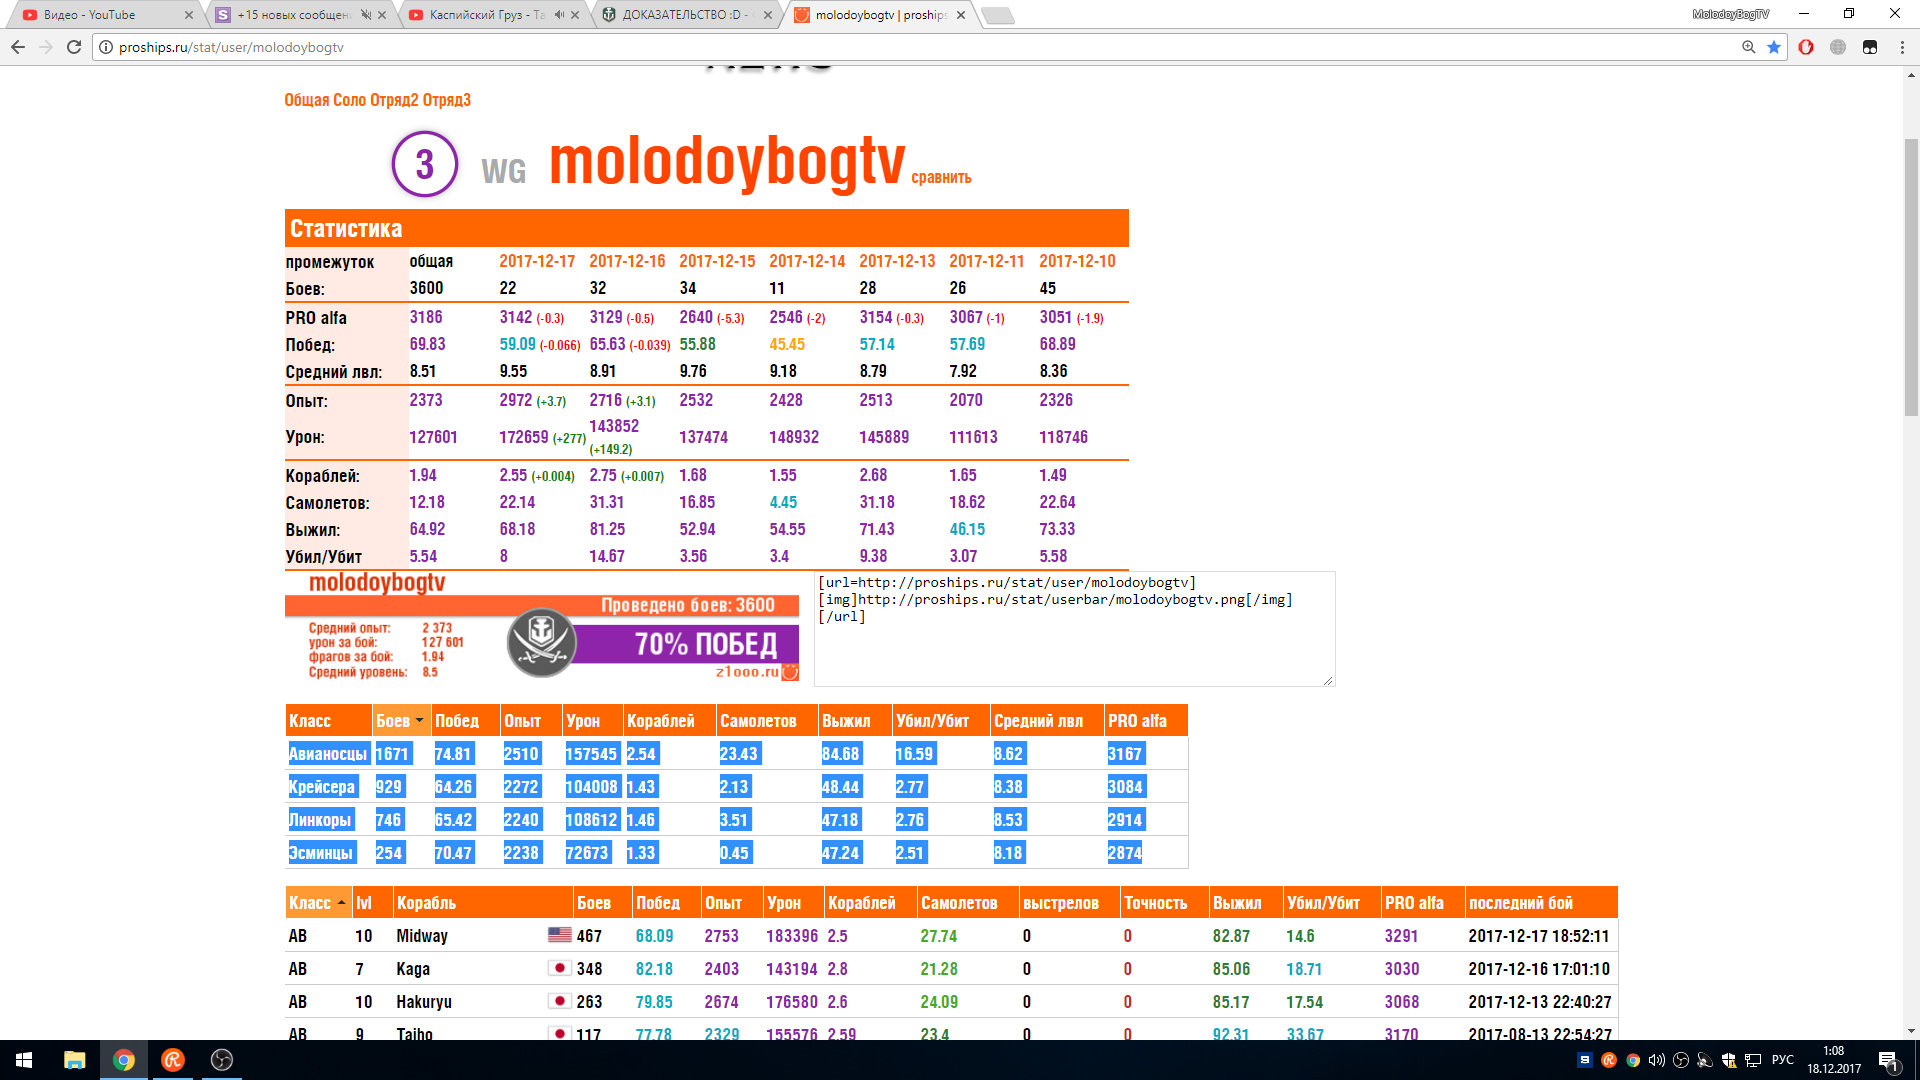This screenshot has width=1920, height=1080.
Task: Switch to the 'Видео - YouTube' tab
Action: click(105, 15)
